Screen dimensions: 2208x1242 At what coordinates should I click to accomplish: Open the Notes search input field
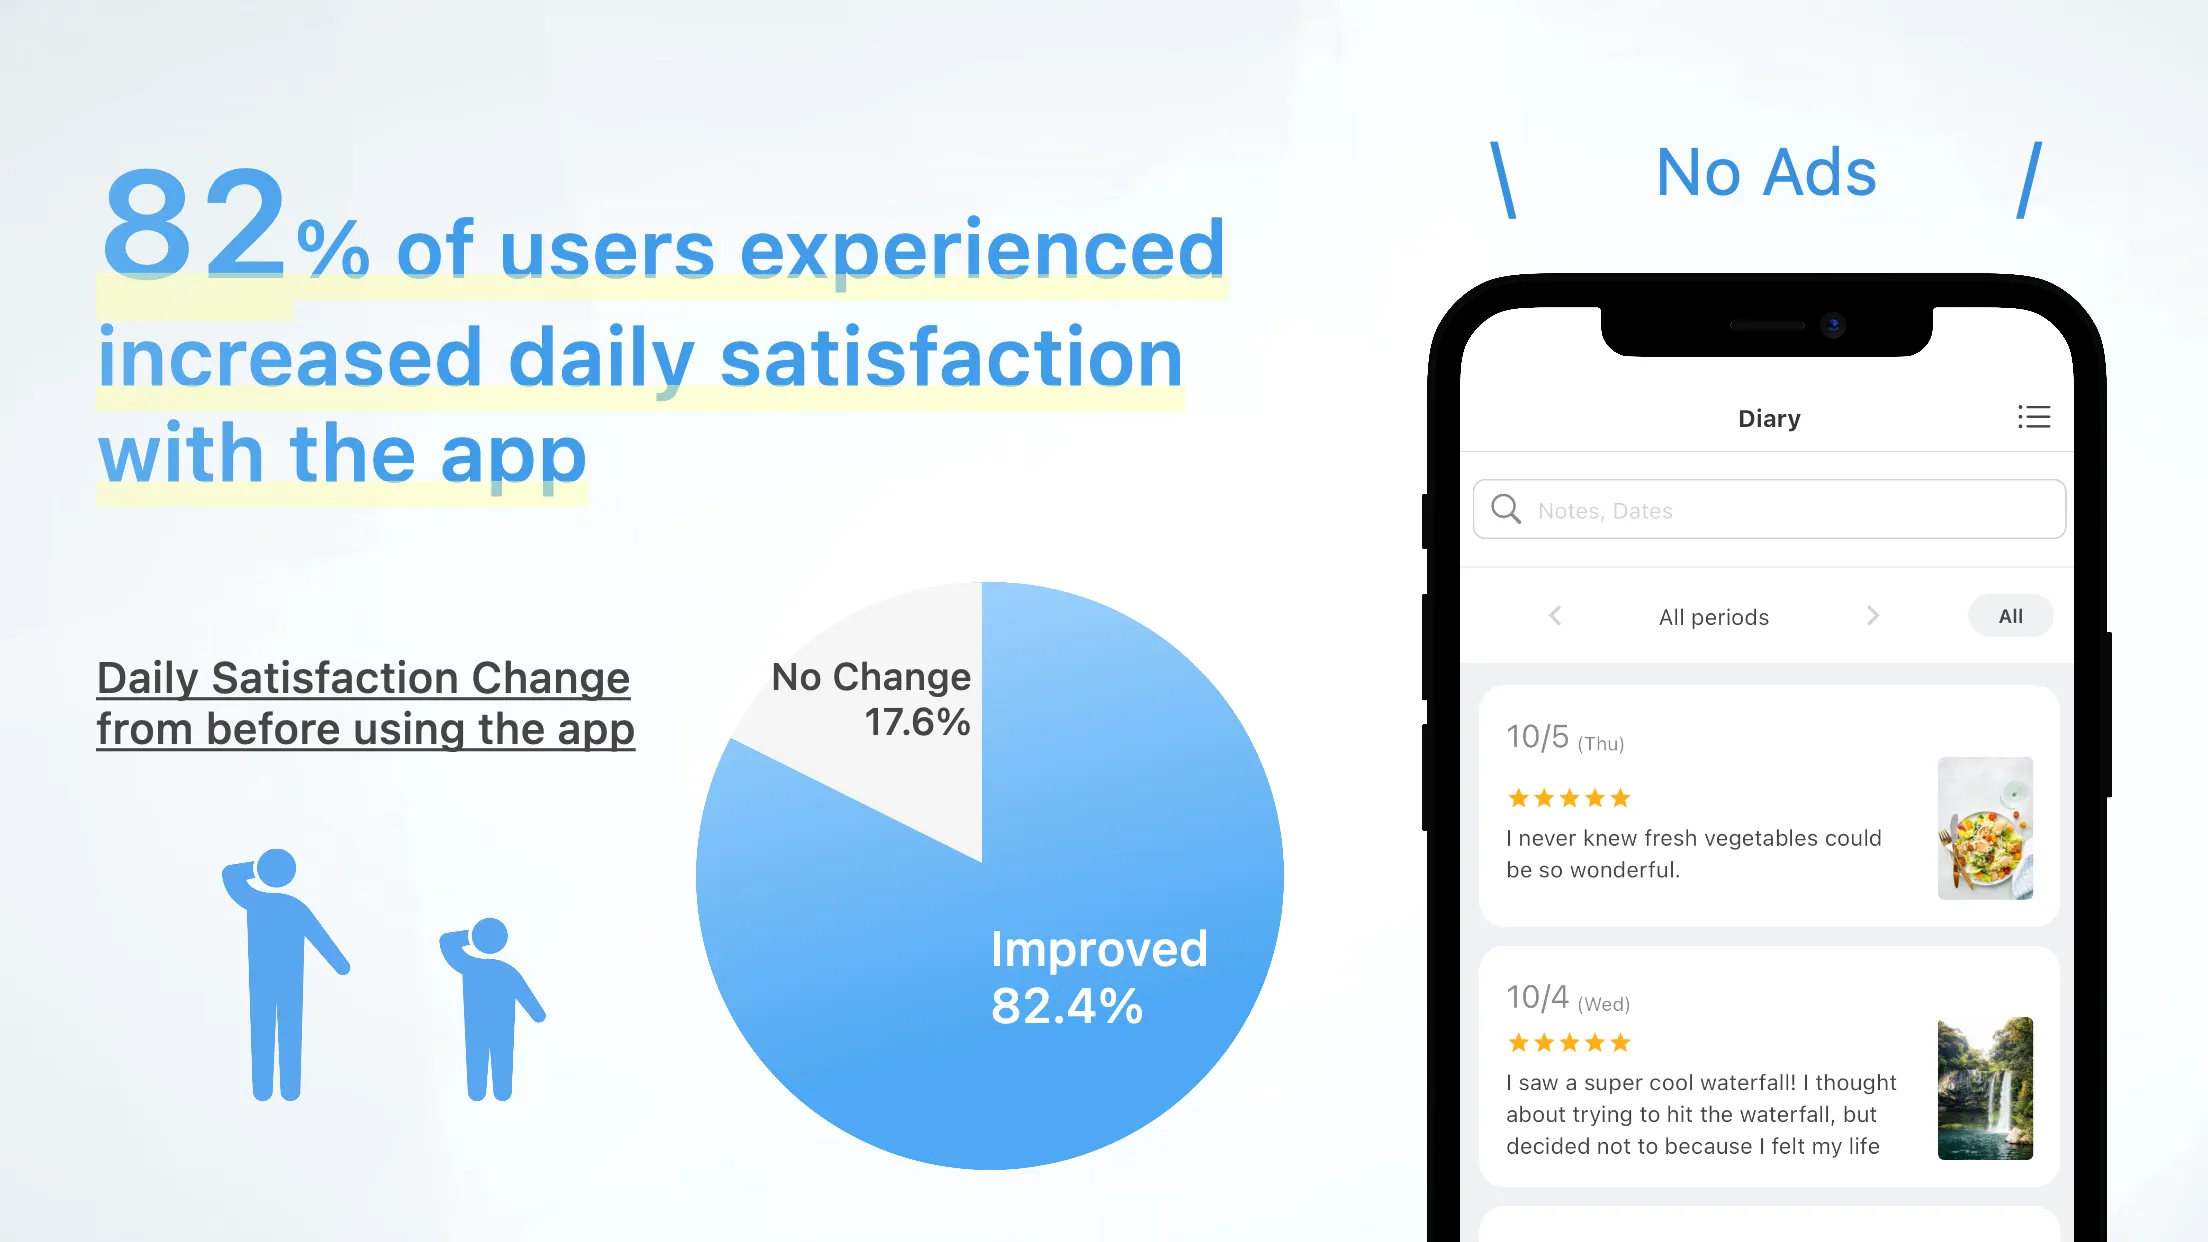[x=1767, y=510]
